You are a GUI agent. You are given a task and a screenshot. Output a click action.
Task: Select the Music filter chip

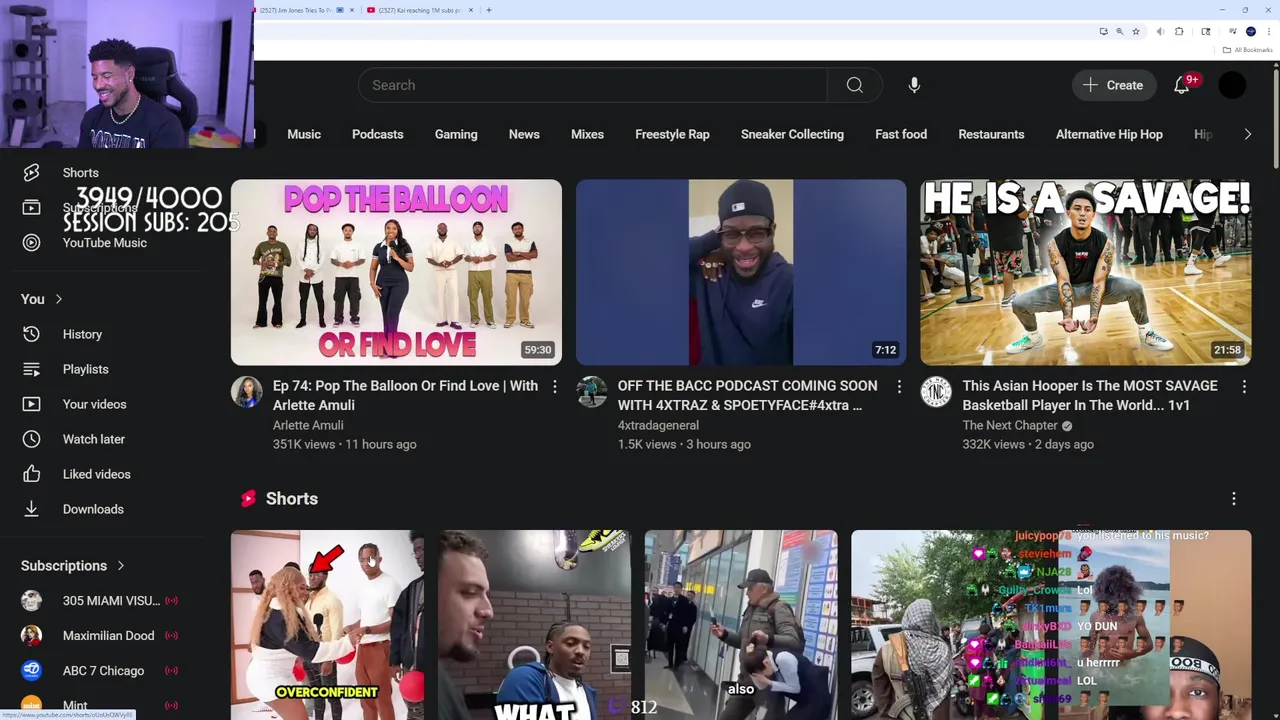point(304,134)
